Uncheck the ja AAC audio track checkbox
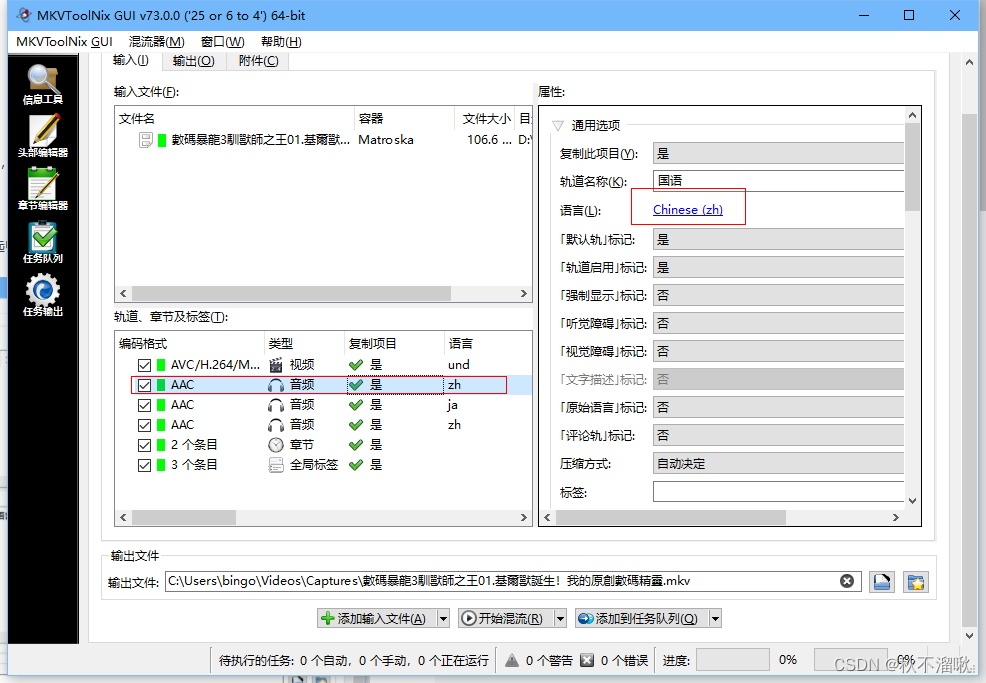The width and height of the screenshot is (986, 683). point(145,405)
